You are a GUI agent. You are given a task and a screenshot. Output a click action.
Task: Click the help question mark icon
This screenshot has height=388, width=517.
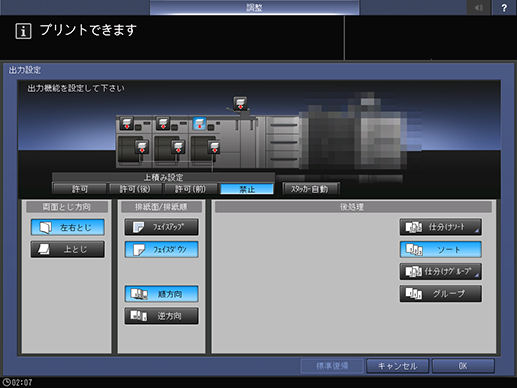[504, 8]
